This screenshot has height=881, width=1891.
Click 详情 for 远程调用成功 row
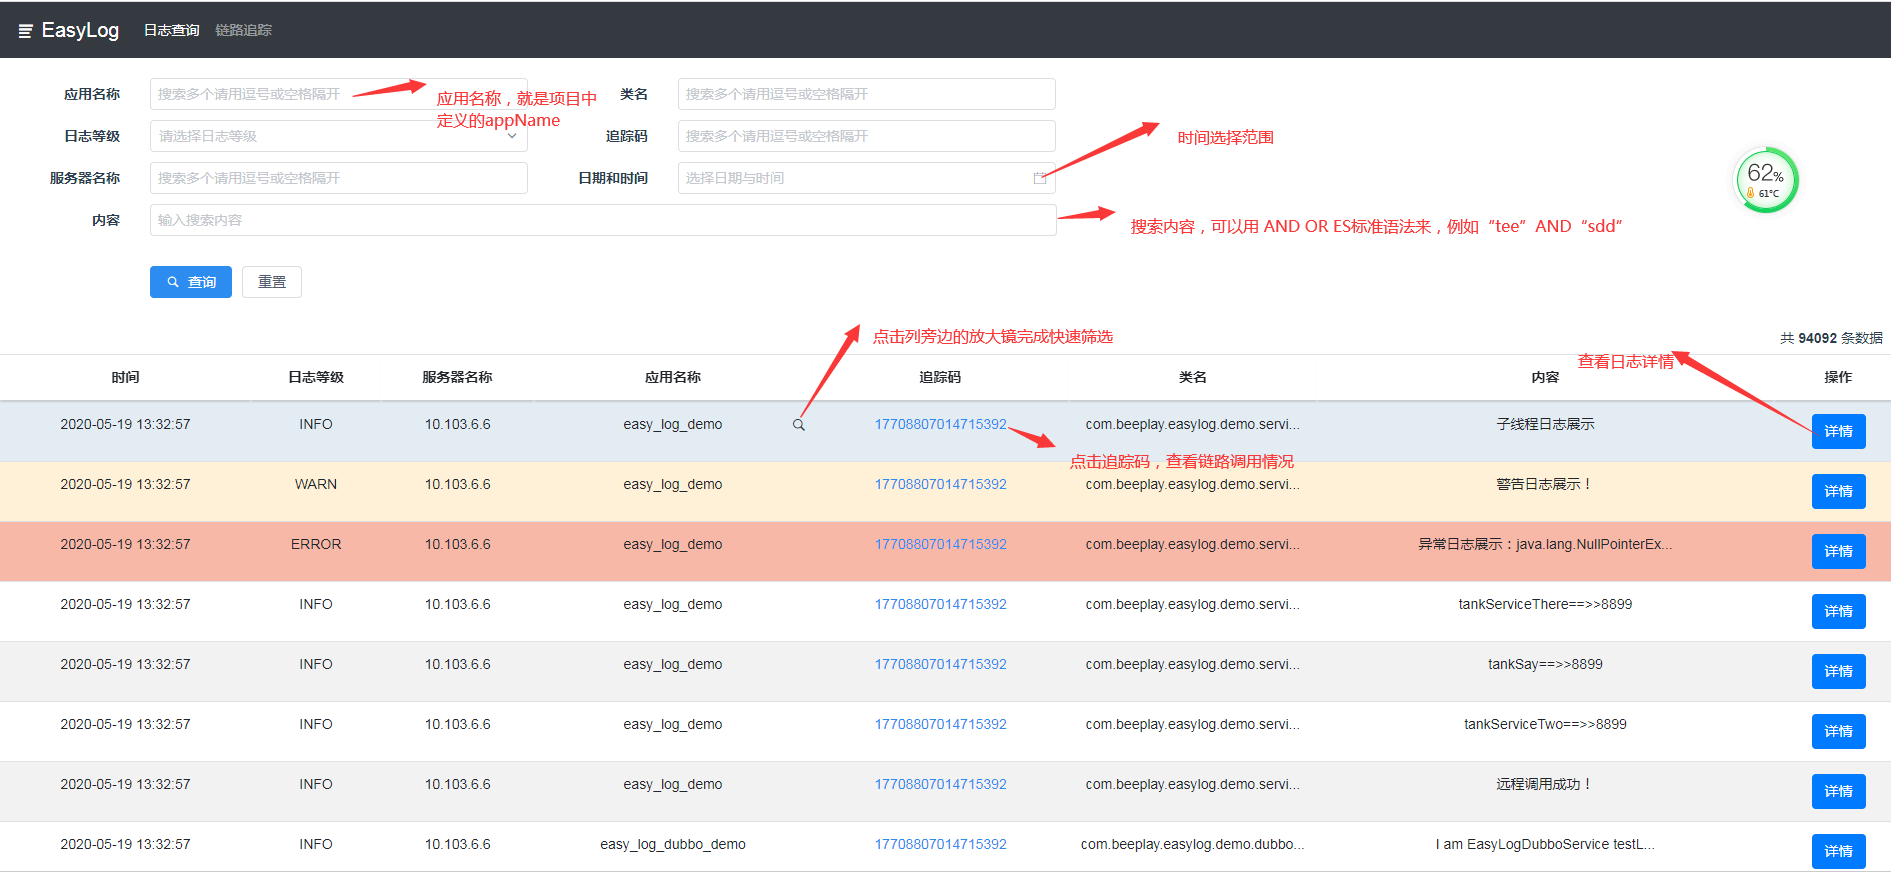click(1838, 791)
